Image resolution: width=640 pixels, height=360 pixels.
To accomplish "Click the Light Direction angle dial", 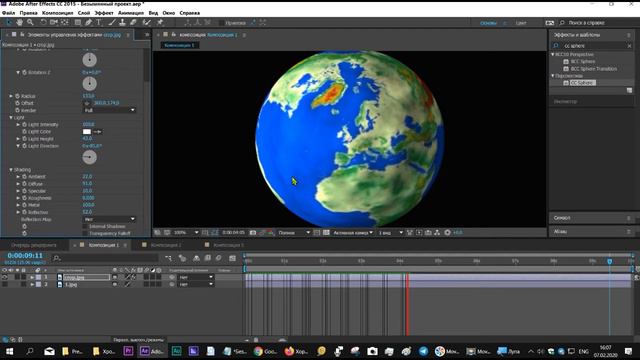I will (89, 157).
